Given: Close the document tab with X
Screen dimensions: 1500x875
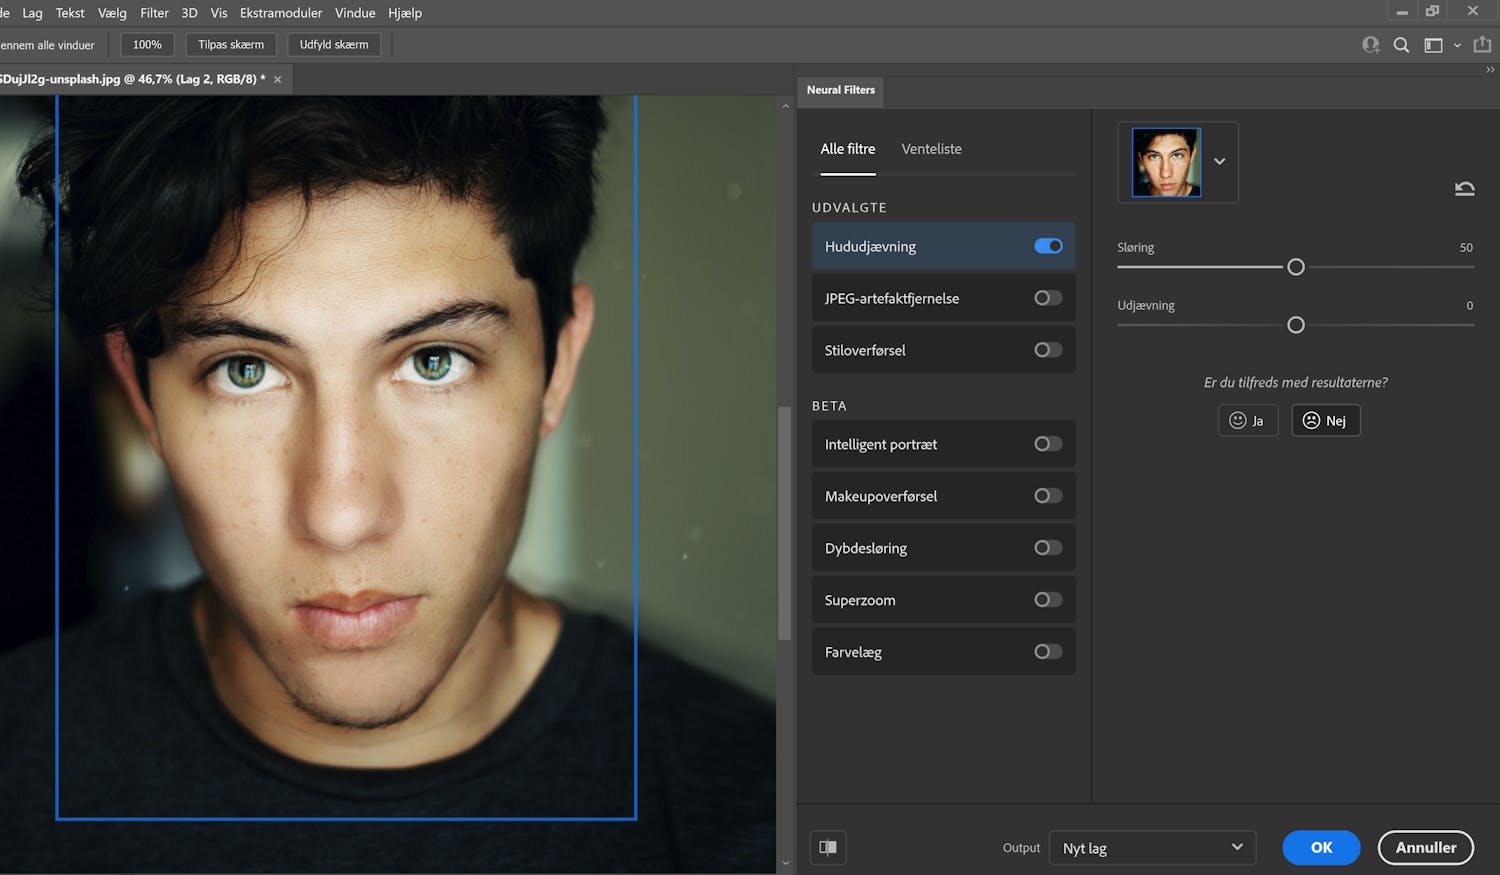Looking at the screenshot, I should 278,79.
